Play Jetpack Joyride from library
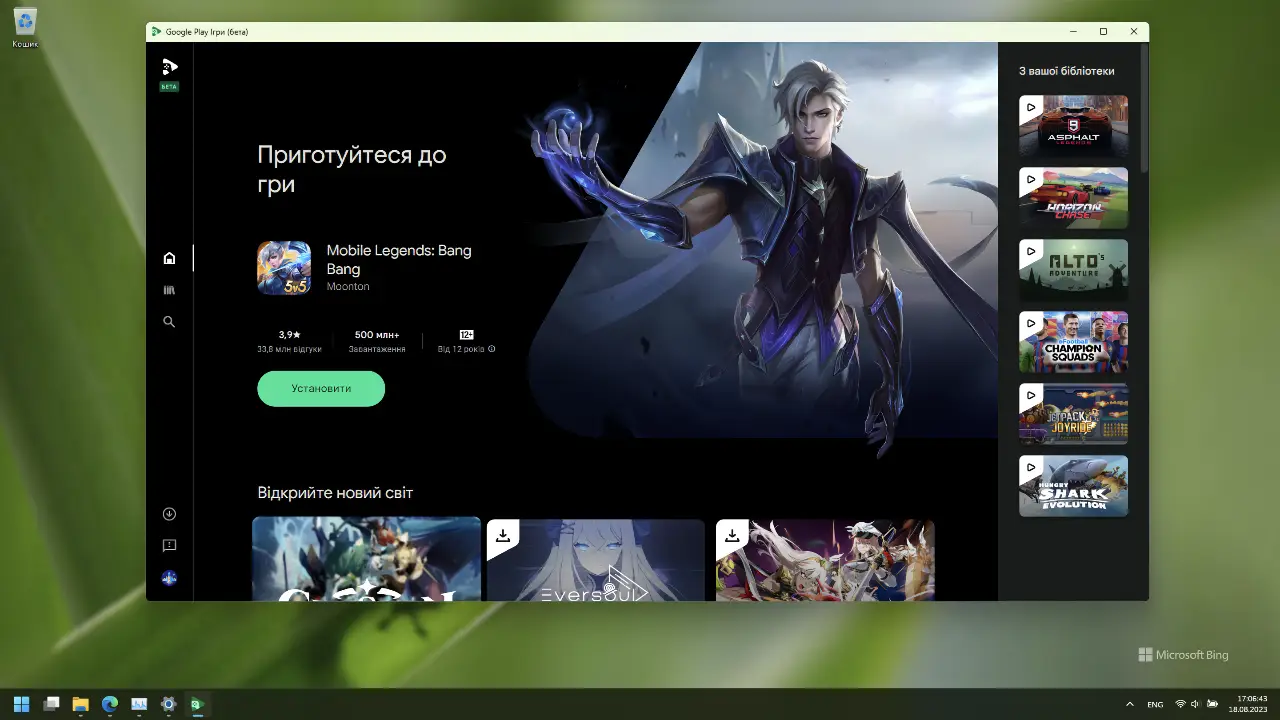Image resolution: width=1280 pixels, height=720 pixels. pyautogui.click(x=1073, y=414)
